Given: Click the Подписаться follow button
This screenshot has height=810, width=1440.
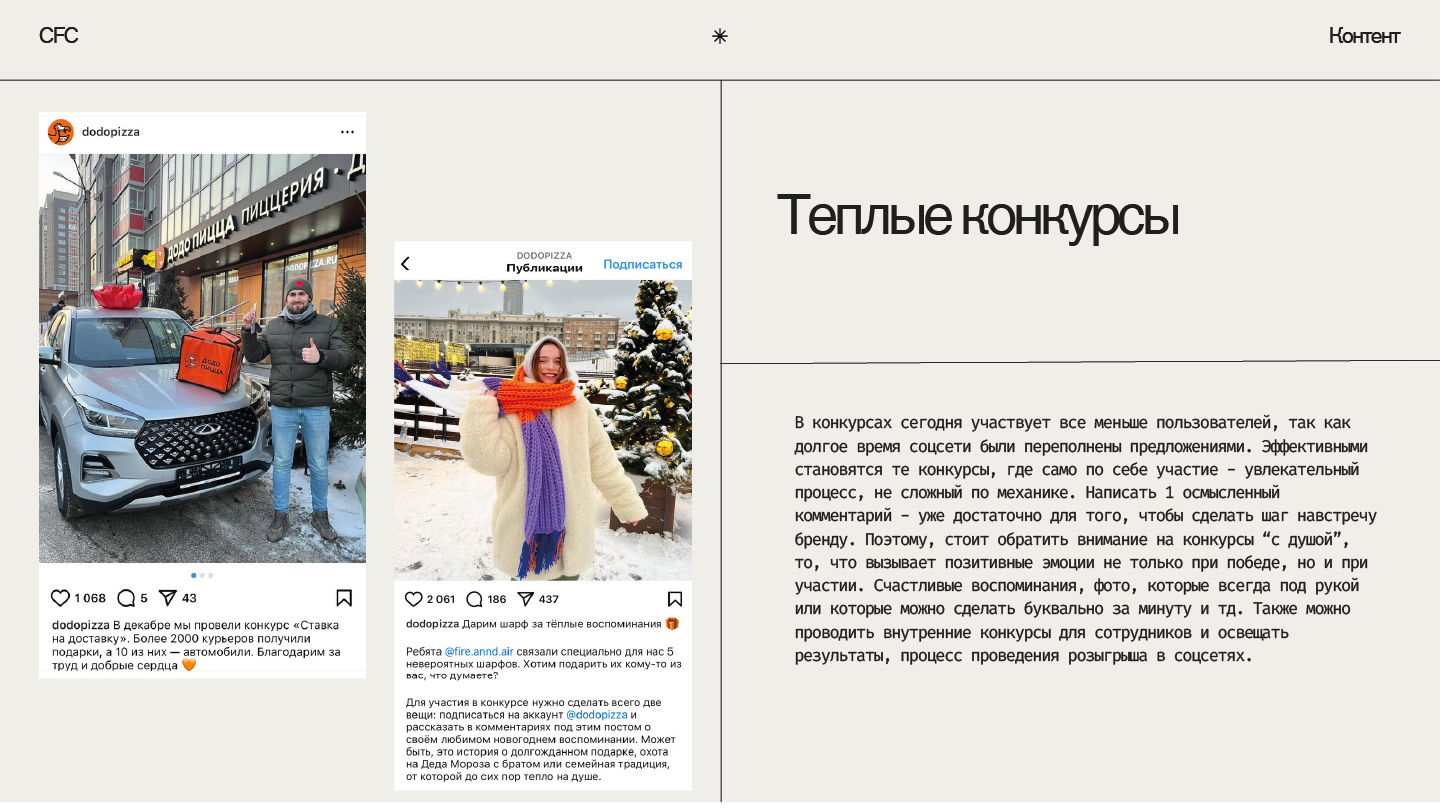Looking at the screenshot, I should (642, 265).
